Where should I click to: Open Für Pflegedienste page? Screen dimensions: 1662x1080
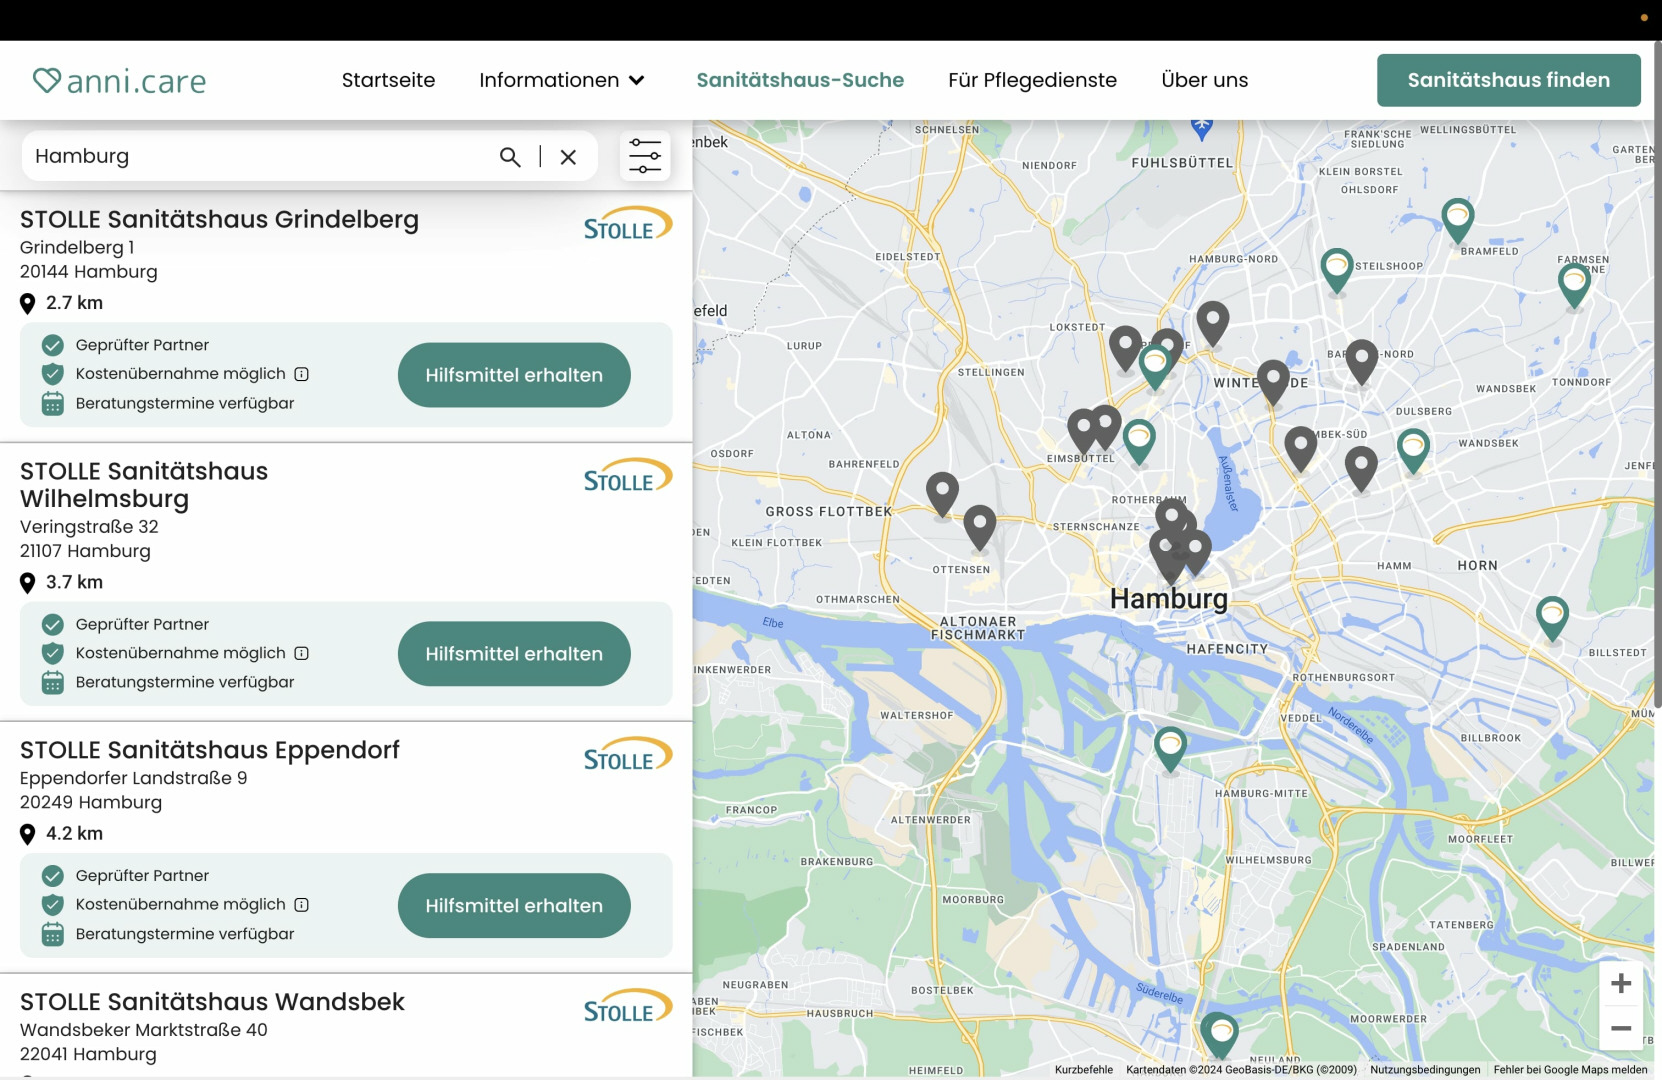point(1032,80)
